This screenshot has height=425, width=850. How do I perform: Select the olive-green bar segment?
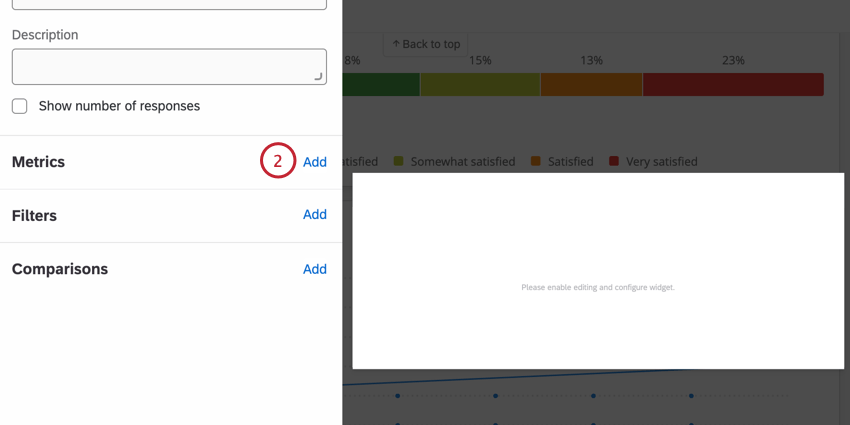click(480, 85)
